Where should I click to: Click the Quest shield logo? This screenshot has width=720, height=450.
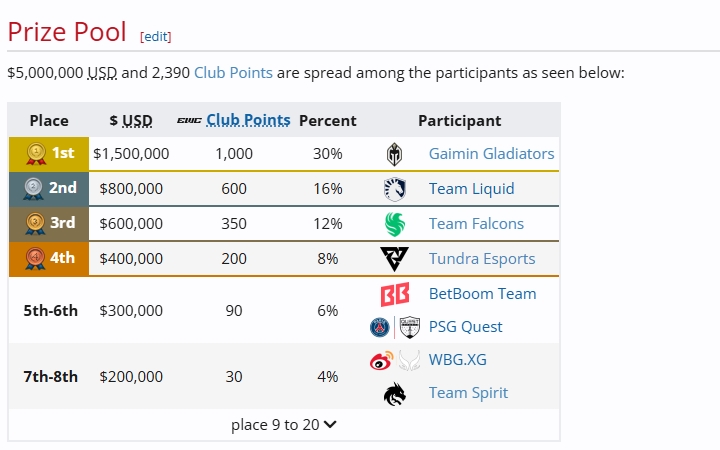pos(409,327)
